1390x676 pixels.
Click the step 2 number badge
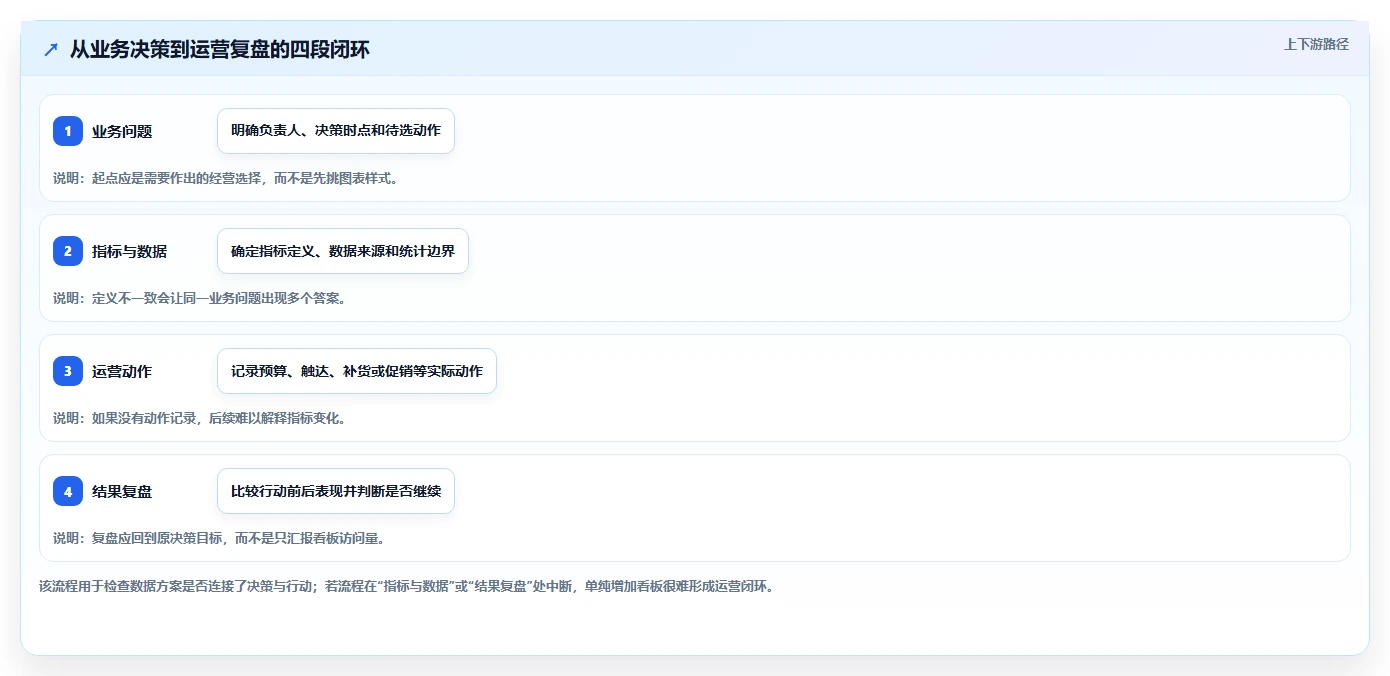point(68,251)
